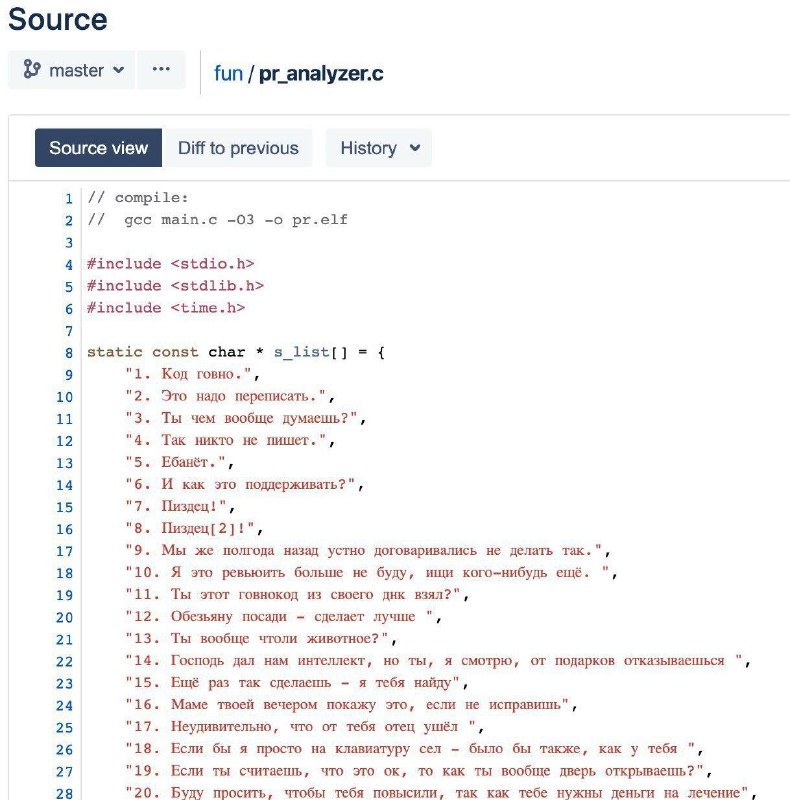Image resolution: width=790 pixels, height=800 pixels.
Task: Click the Source page heading
Action: [57, 20]
